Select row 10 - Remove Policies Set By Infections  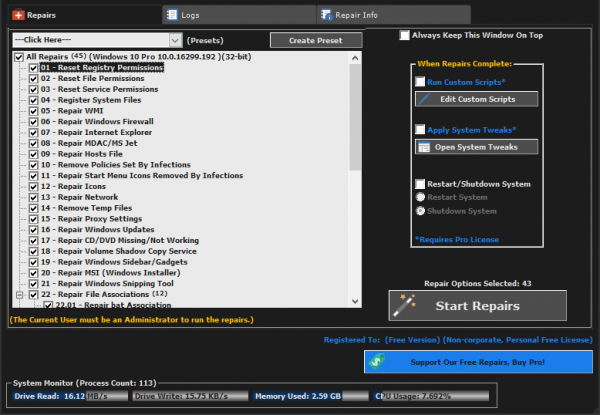click(x=116, y=165)
